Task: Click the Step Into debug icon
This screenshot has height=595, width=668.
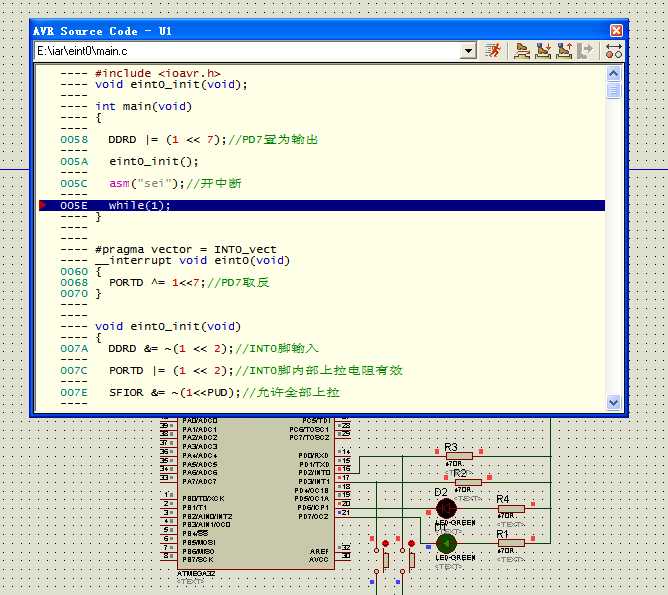Action: 543,50
